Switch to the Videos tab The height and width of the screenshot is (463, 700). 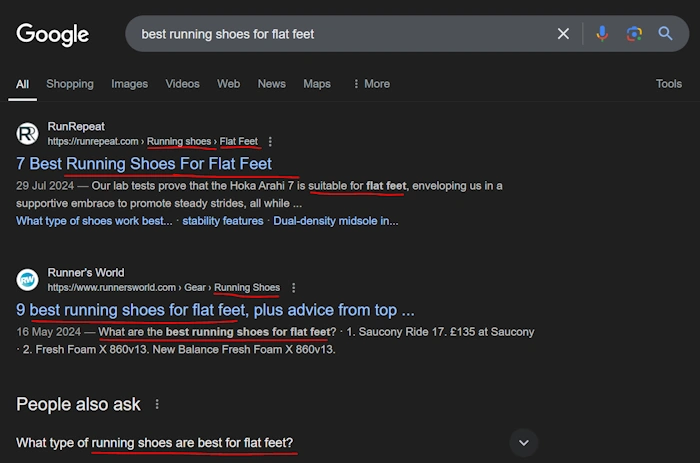pos(182,84)
